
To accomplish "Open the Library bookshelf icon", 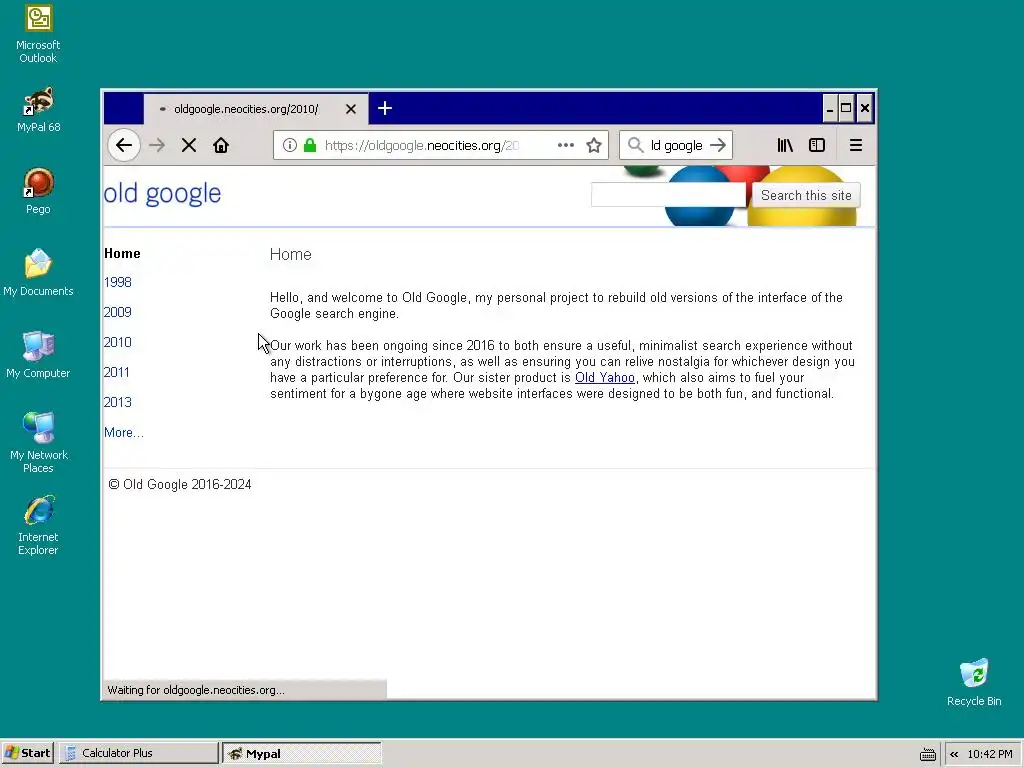I will coord(785,145).
